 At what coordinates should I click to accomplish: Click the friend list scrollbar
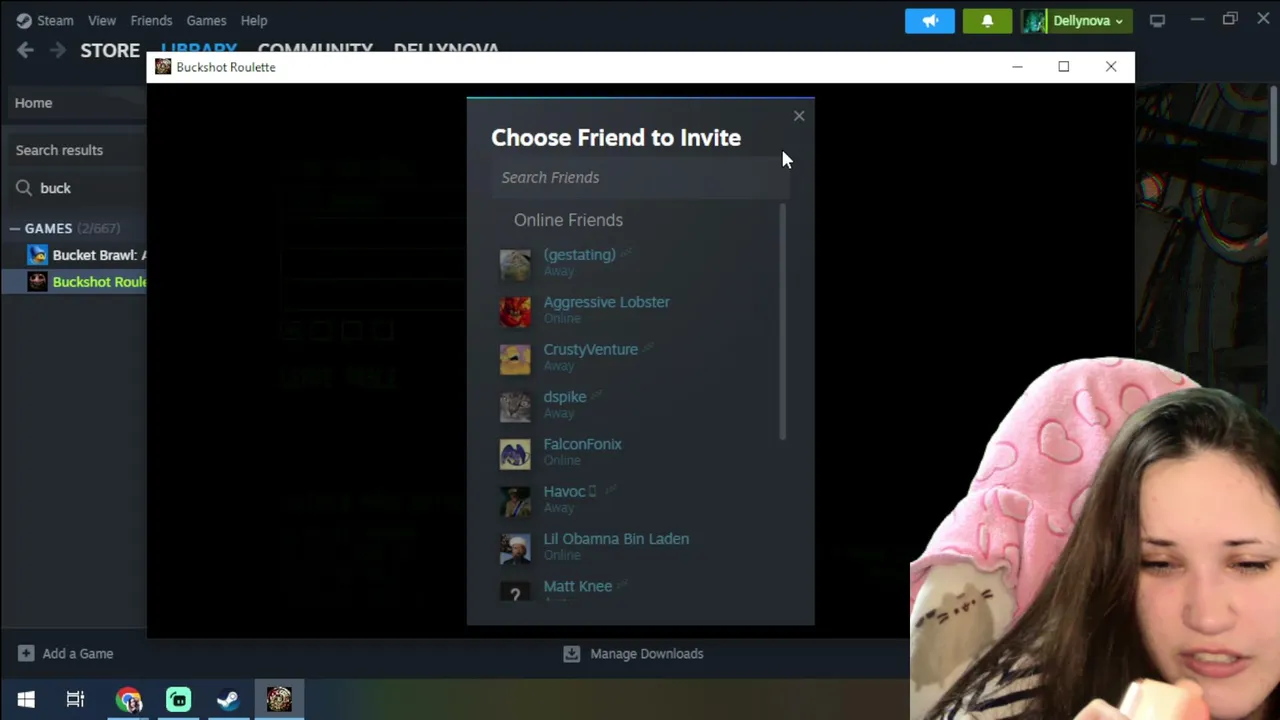point(782,322)
